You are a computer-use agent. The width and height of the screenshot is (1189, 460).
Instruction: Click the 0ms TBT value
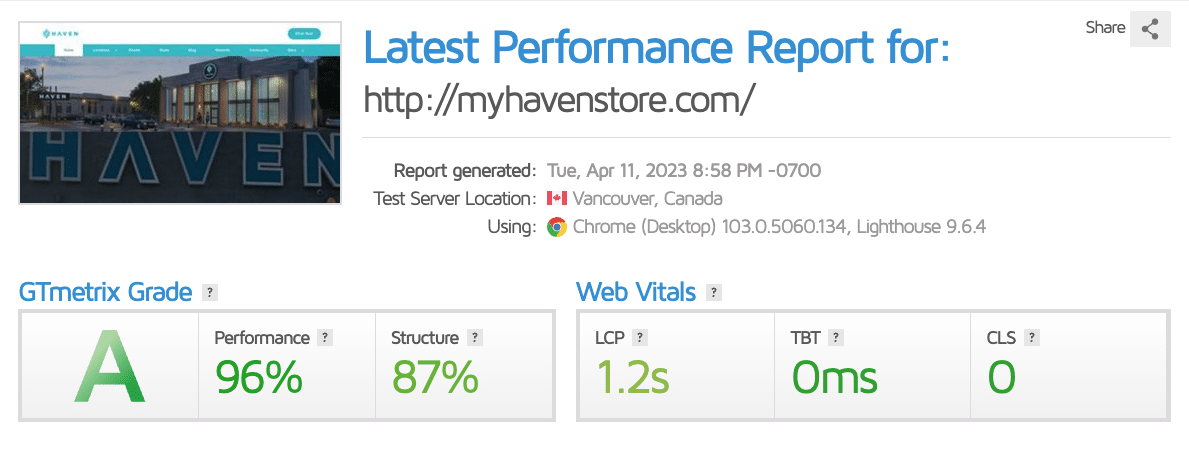pyautogui.click(x=834, y=377)
